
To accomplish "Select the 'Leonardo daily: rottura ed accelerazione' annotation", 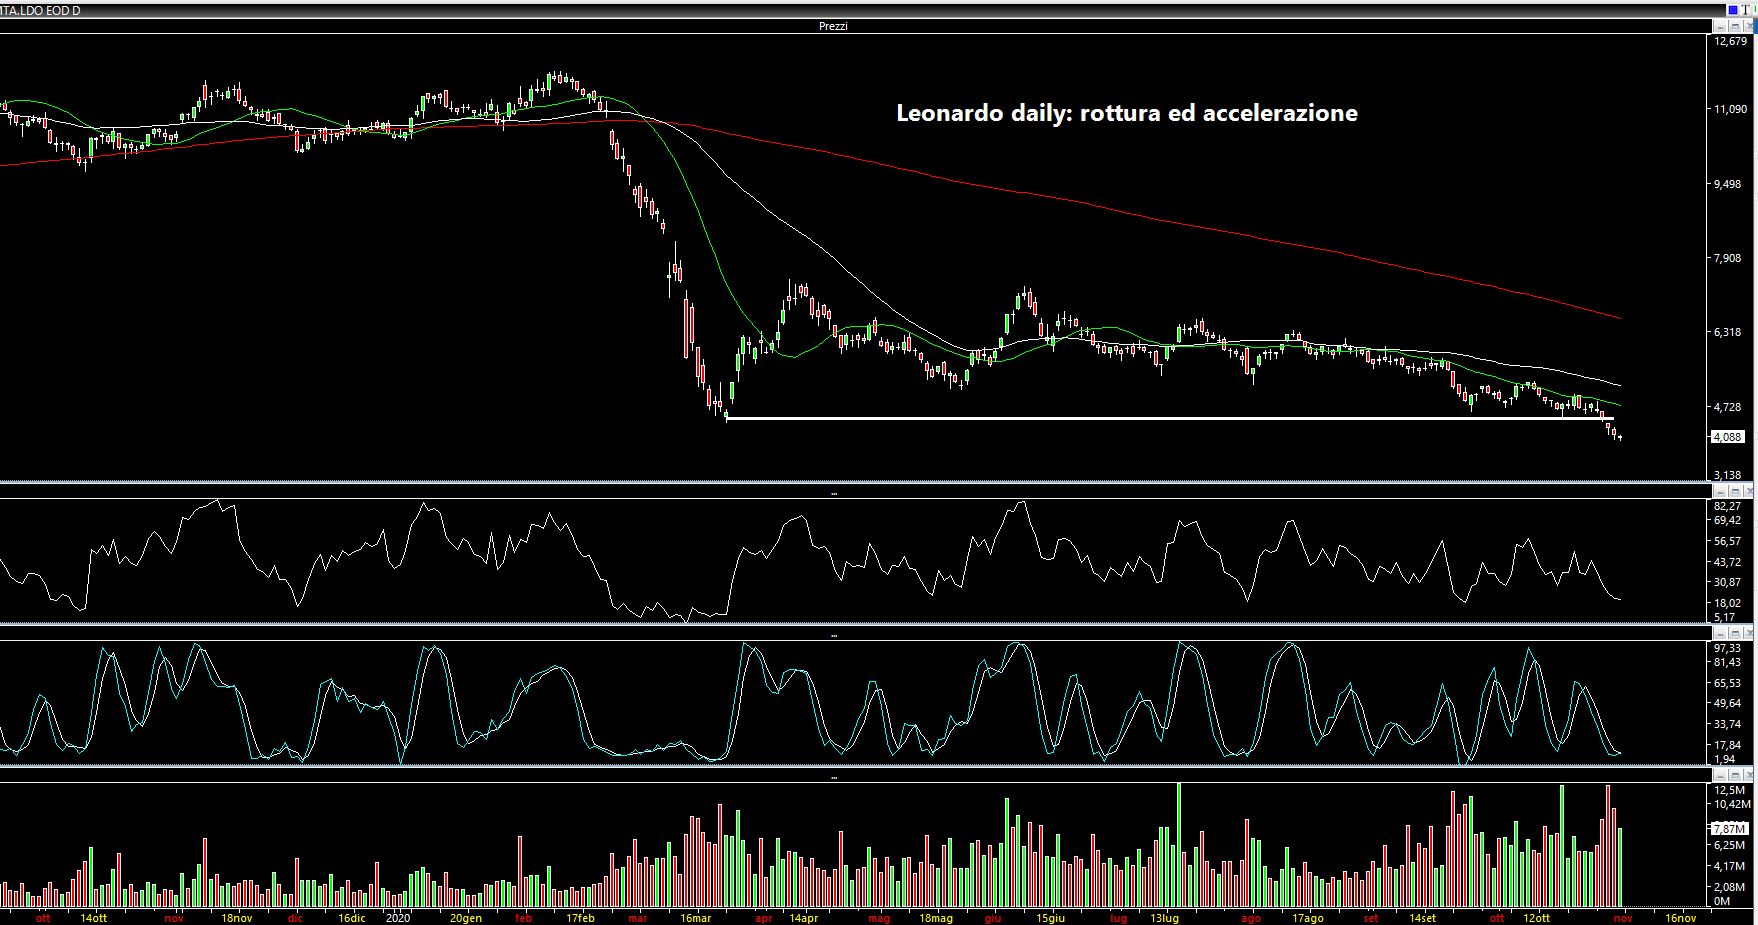I will point(1126,113).
